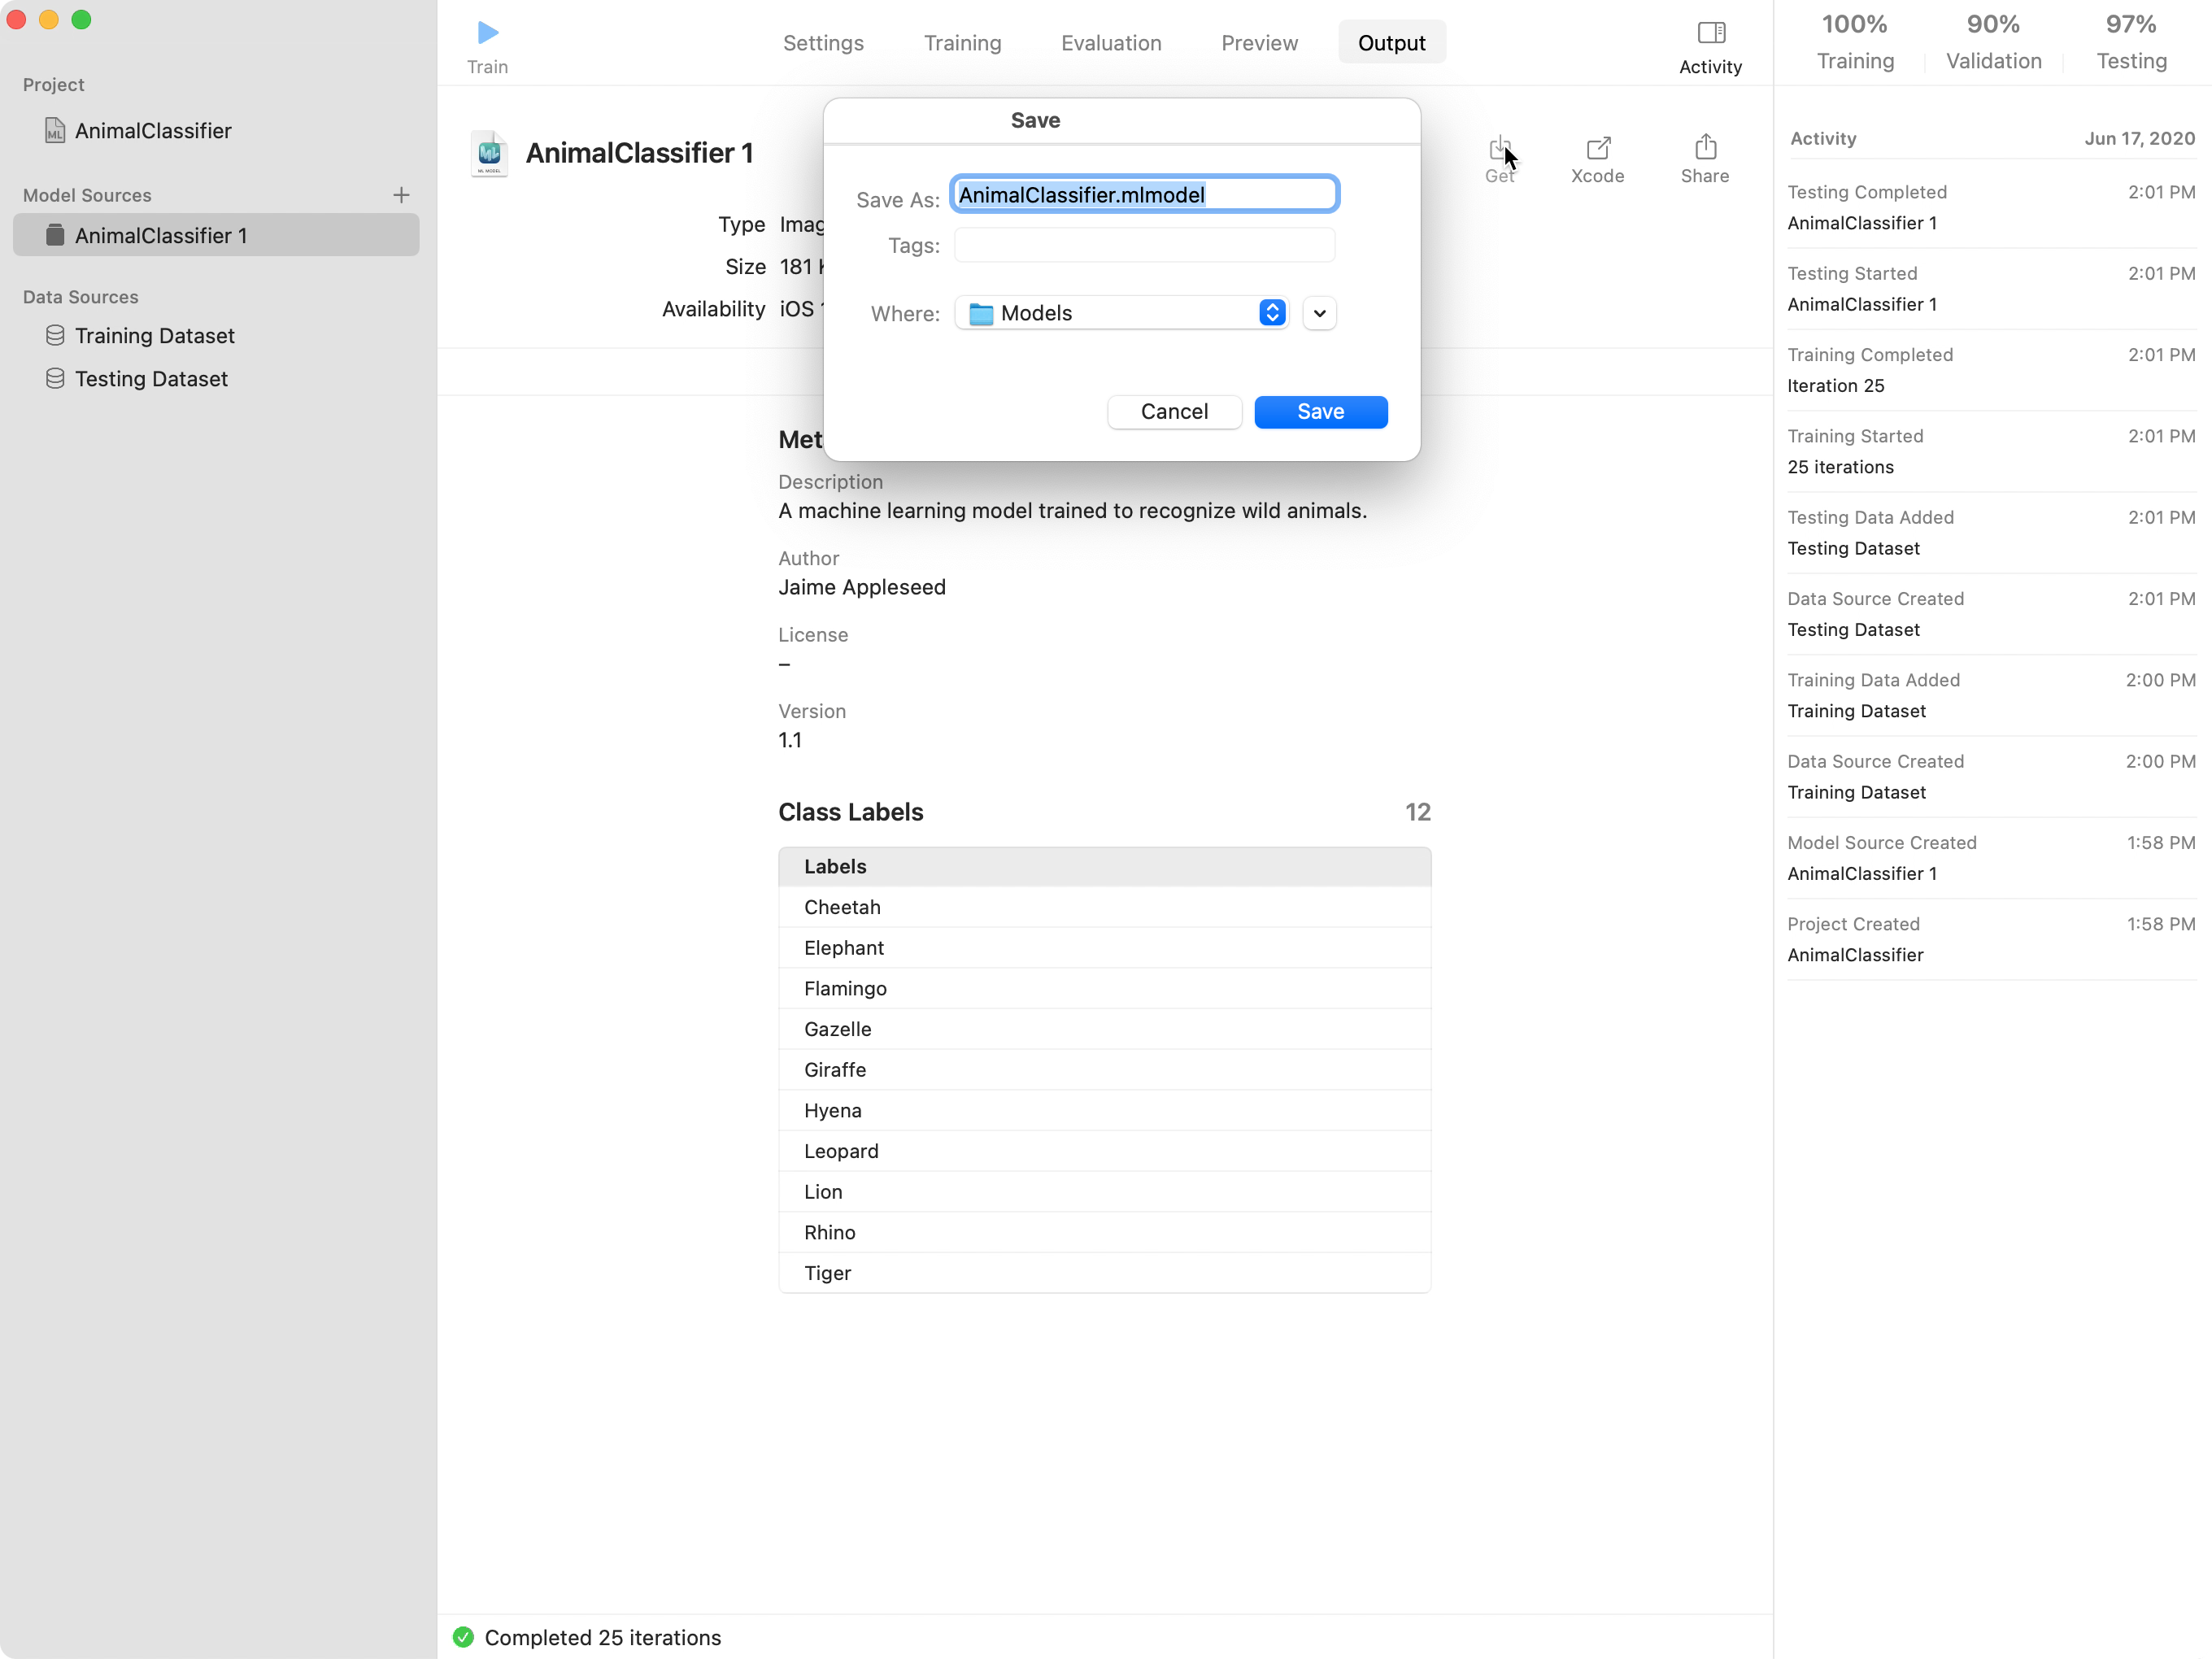Screen dimensions: 2212x1659
Task: Select the AnimalClassifier project document
Action: (x=153, y=130)
